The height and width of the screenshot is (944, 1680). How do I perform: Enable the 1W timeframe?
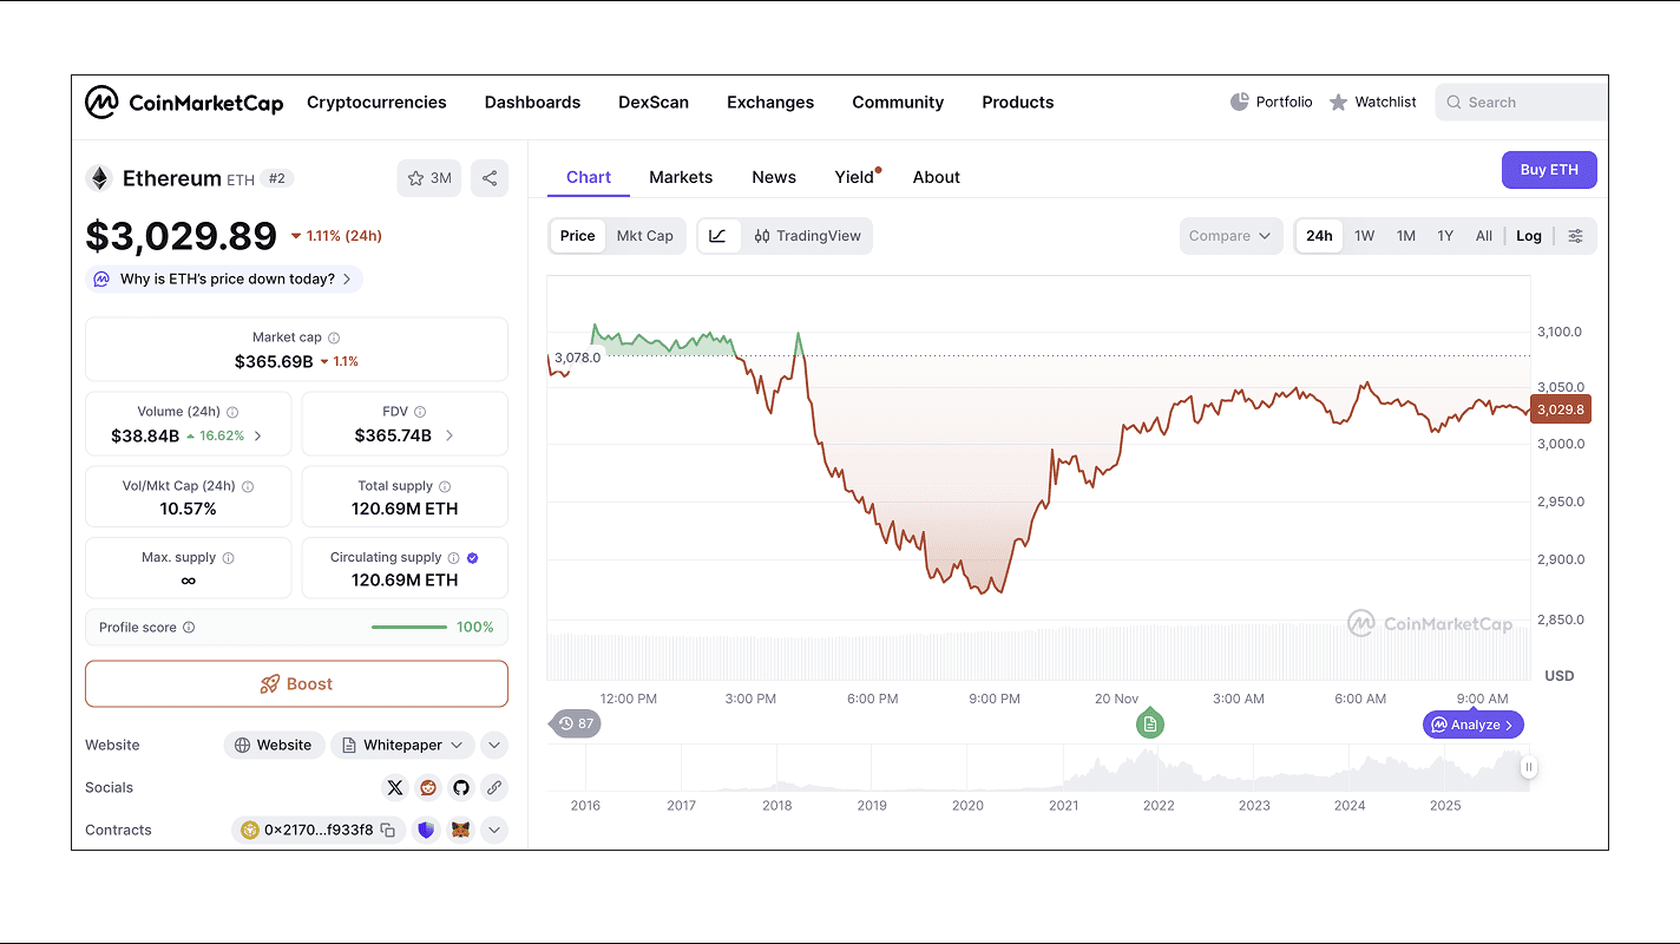1364,236
